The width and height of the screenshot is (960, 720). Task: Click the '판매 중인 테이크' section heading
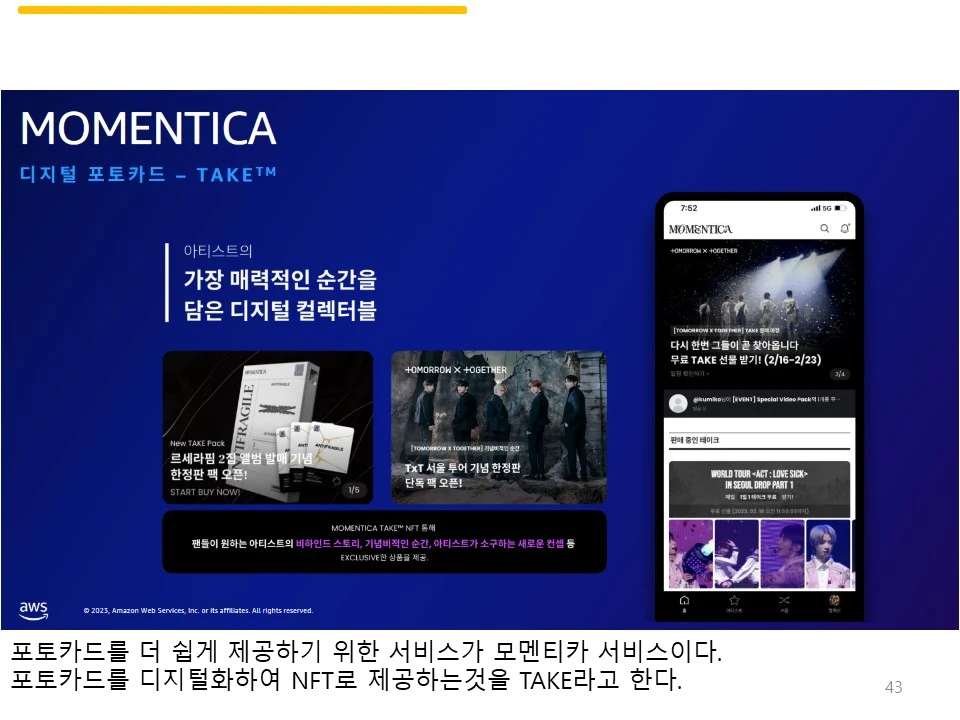[x=695, y=440]
